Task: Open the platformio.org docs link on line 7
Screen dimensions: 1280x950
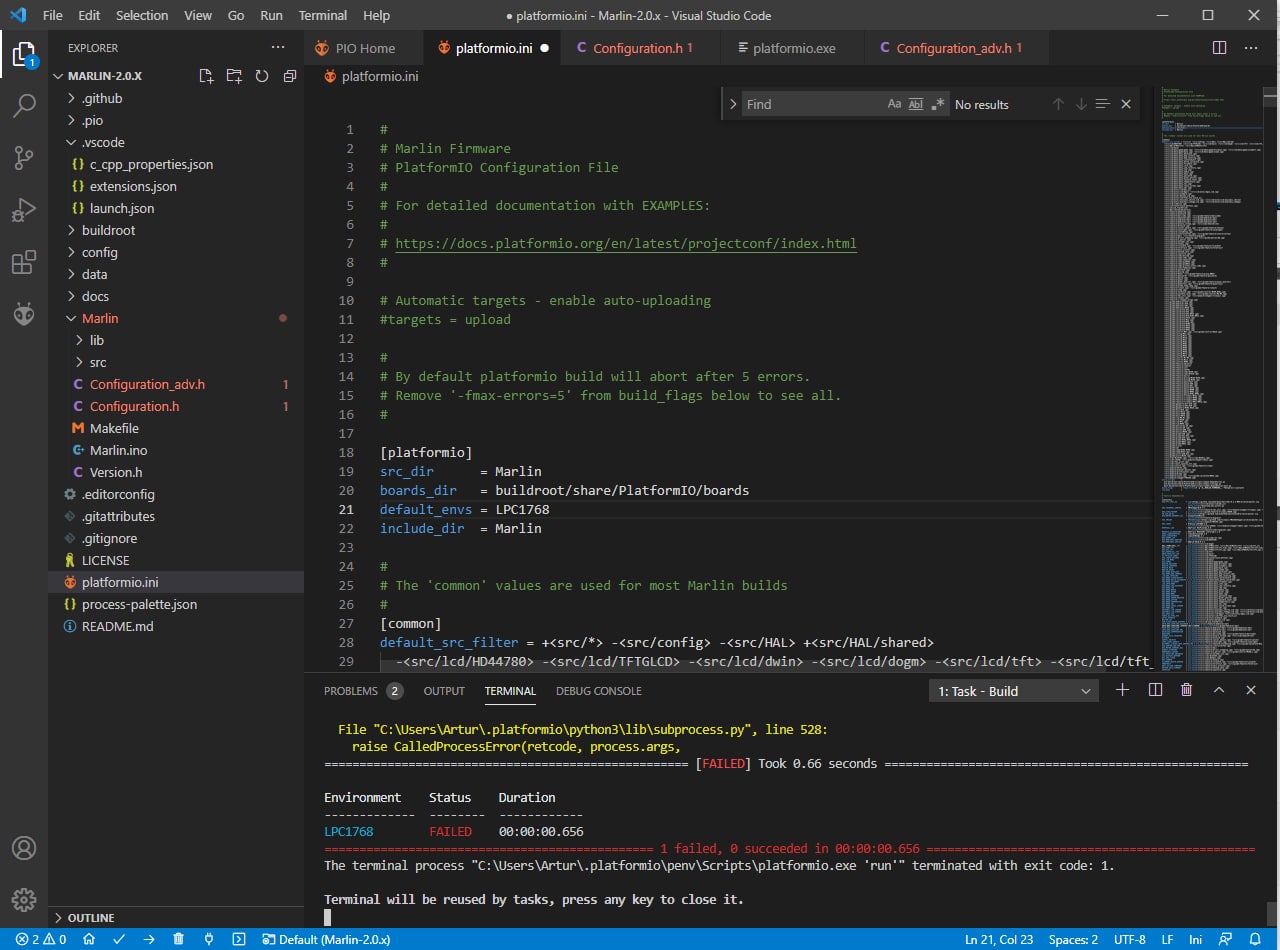Action: [626, 243]
